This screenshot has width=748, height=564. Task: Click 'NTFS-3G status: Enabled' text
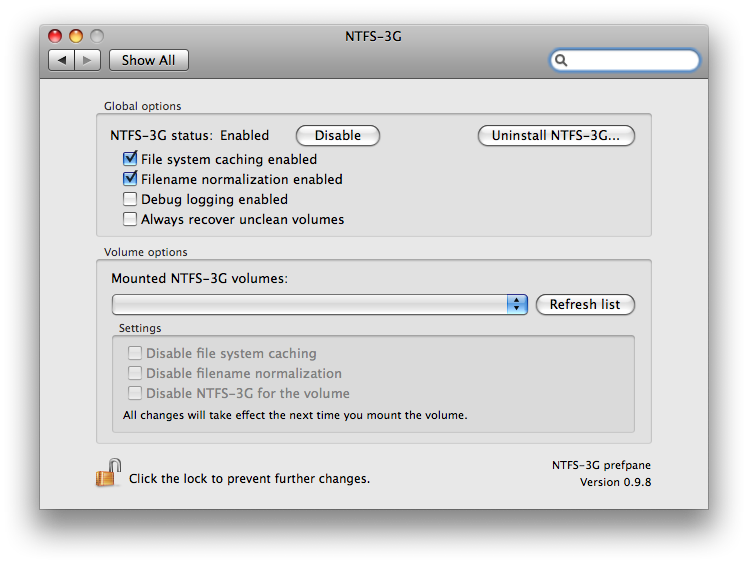(189, 136)
